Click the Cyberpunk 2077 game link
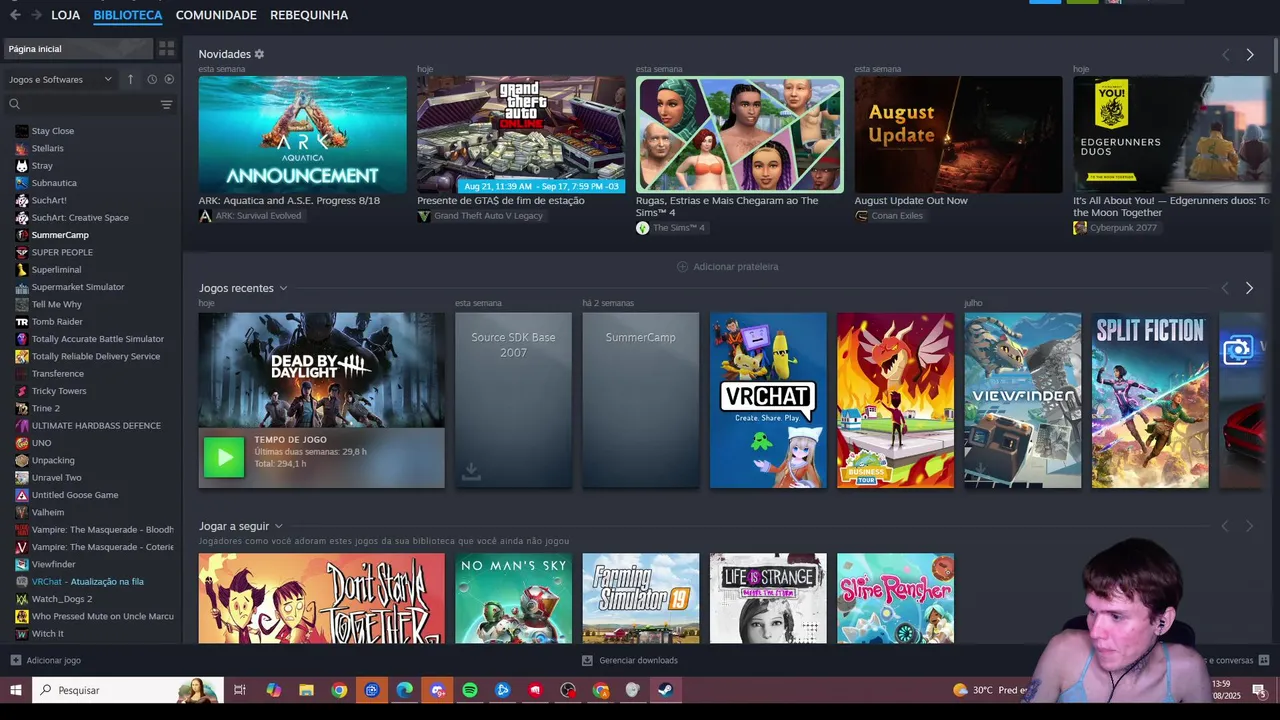The width and height of the screenshot is (1280, 720). pyautogui.click(x=1123, y=228)
